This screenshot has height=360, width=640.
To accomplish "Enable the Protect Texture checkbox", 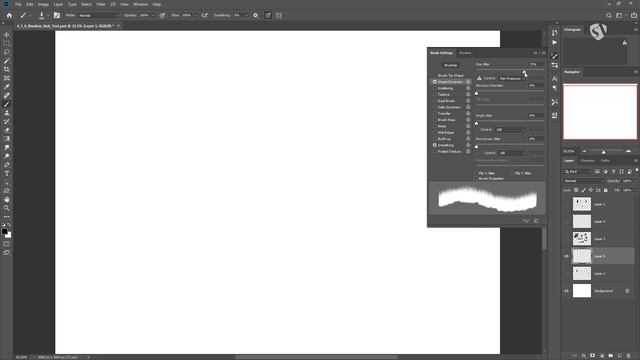I will [435, 151].
